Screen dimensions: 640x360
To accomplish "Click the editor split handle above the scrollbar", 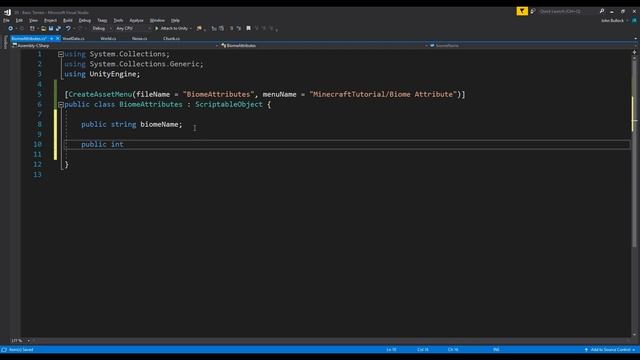I will tap(634, 52).
